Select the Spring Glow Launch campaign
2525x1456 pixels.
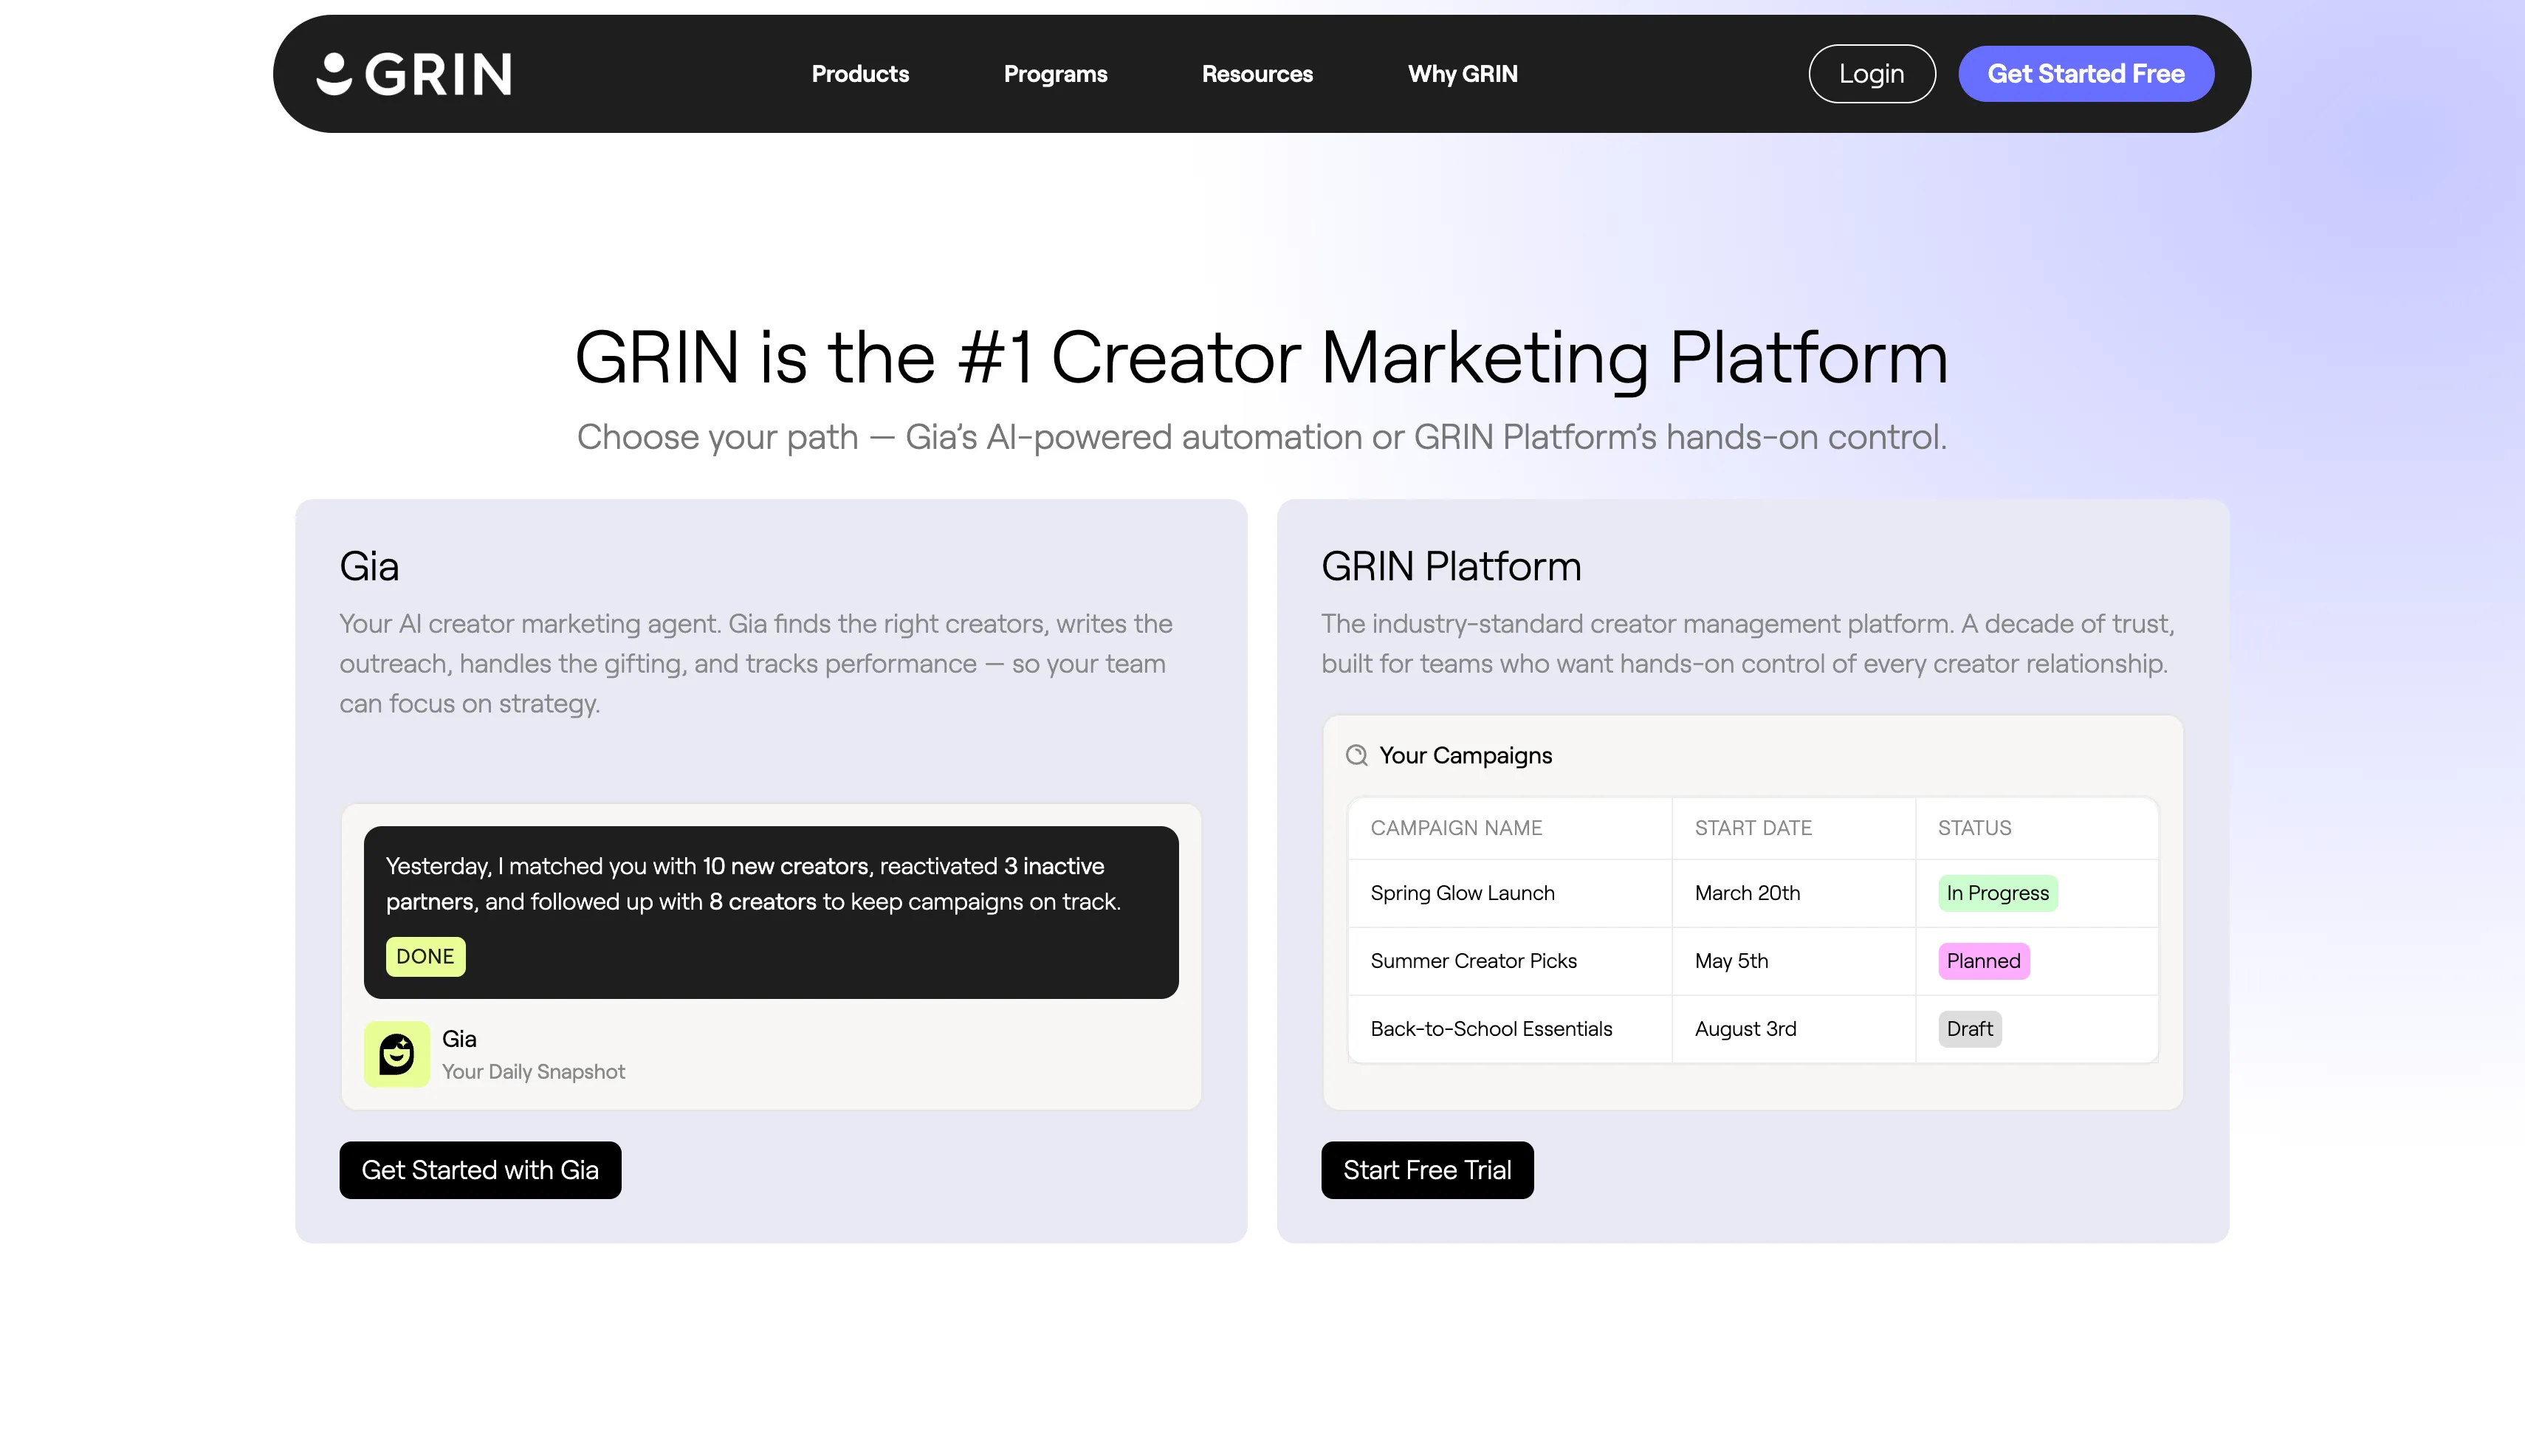click(1462, 893)
